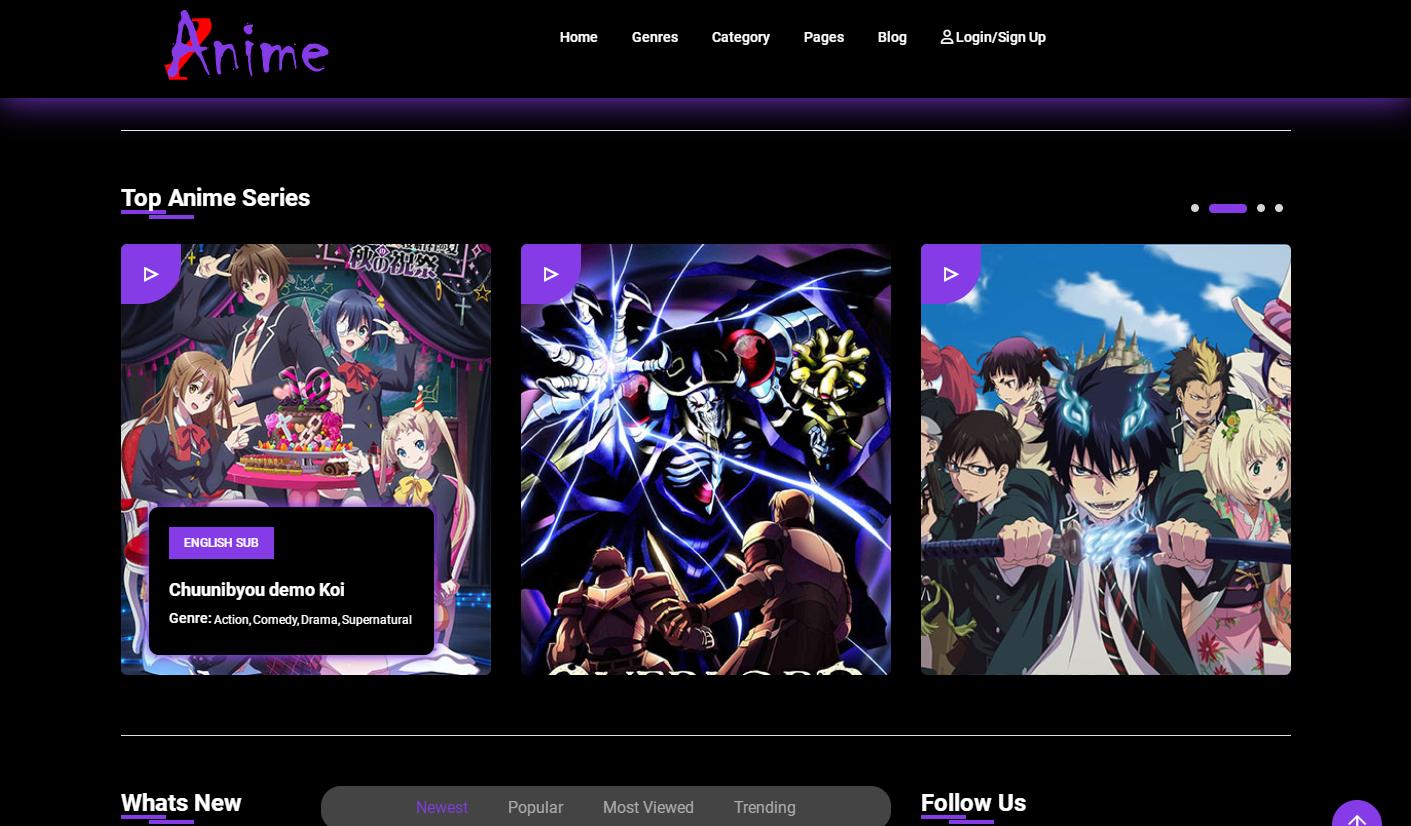The height and width of the screenshot is (826, 1411).
Task: Select fourth carousel pagination dot
Action: point(1279,208)
